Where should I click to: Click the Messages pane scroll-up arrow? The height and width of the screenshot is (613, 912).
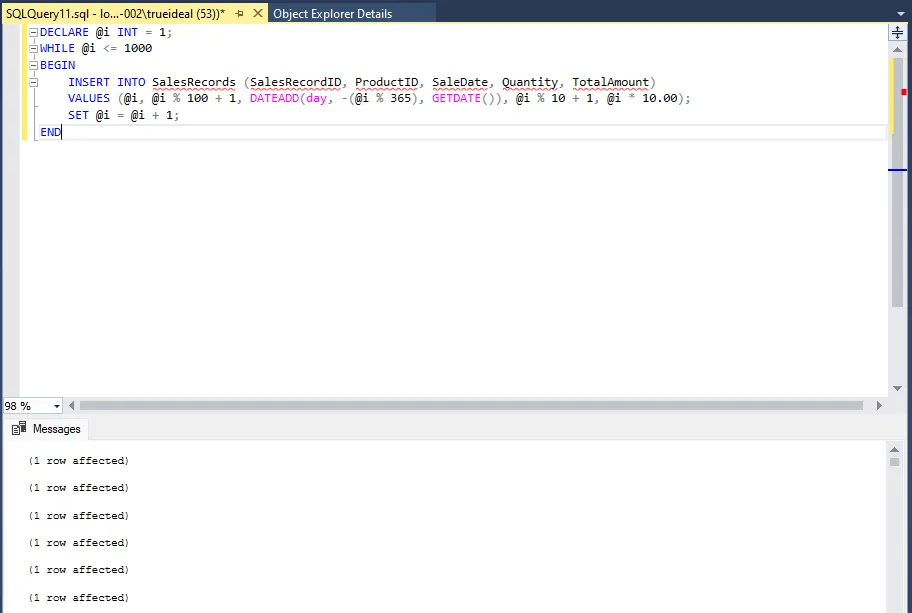click(x=894, y=449)
